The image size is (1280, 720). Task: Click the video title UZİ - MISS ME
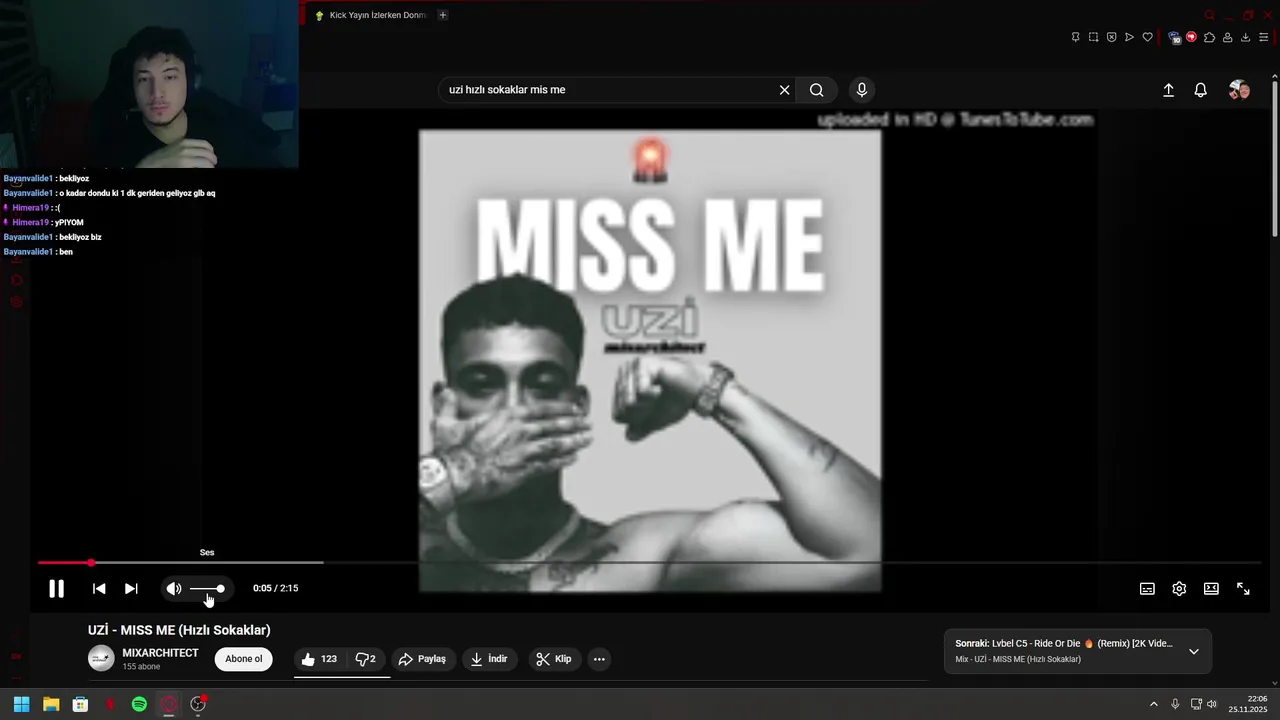179,630
